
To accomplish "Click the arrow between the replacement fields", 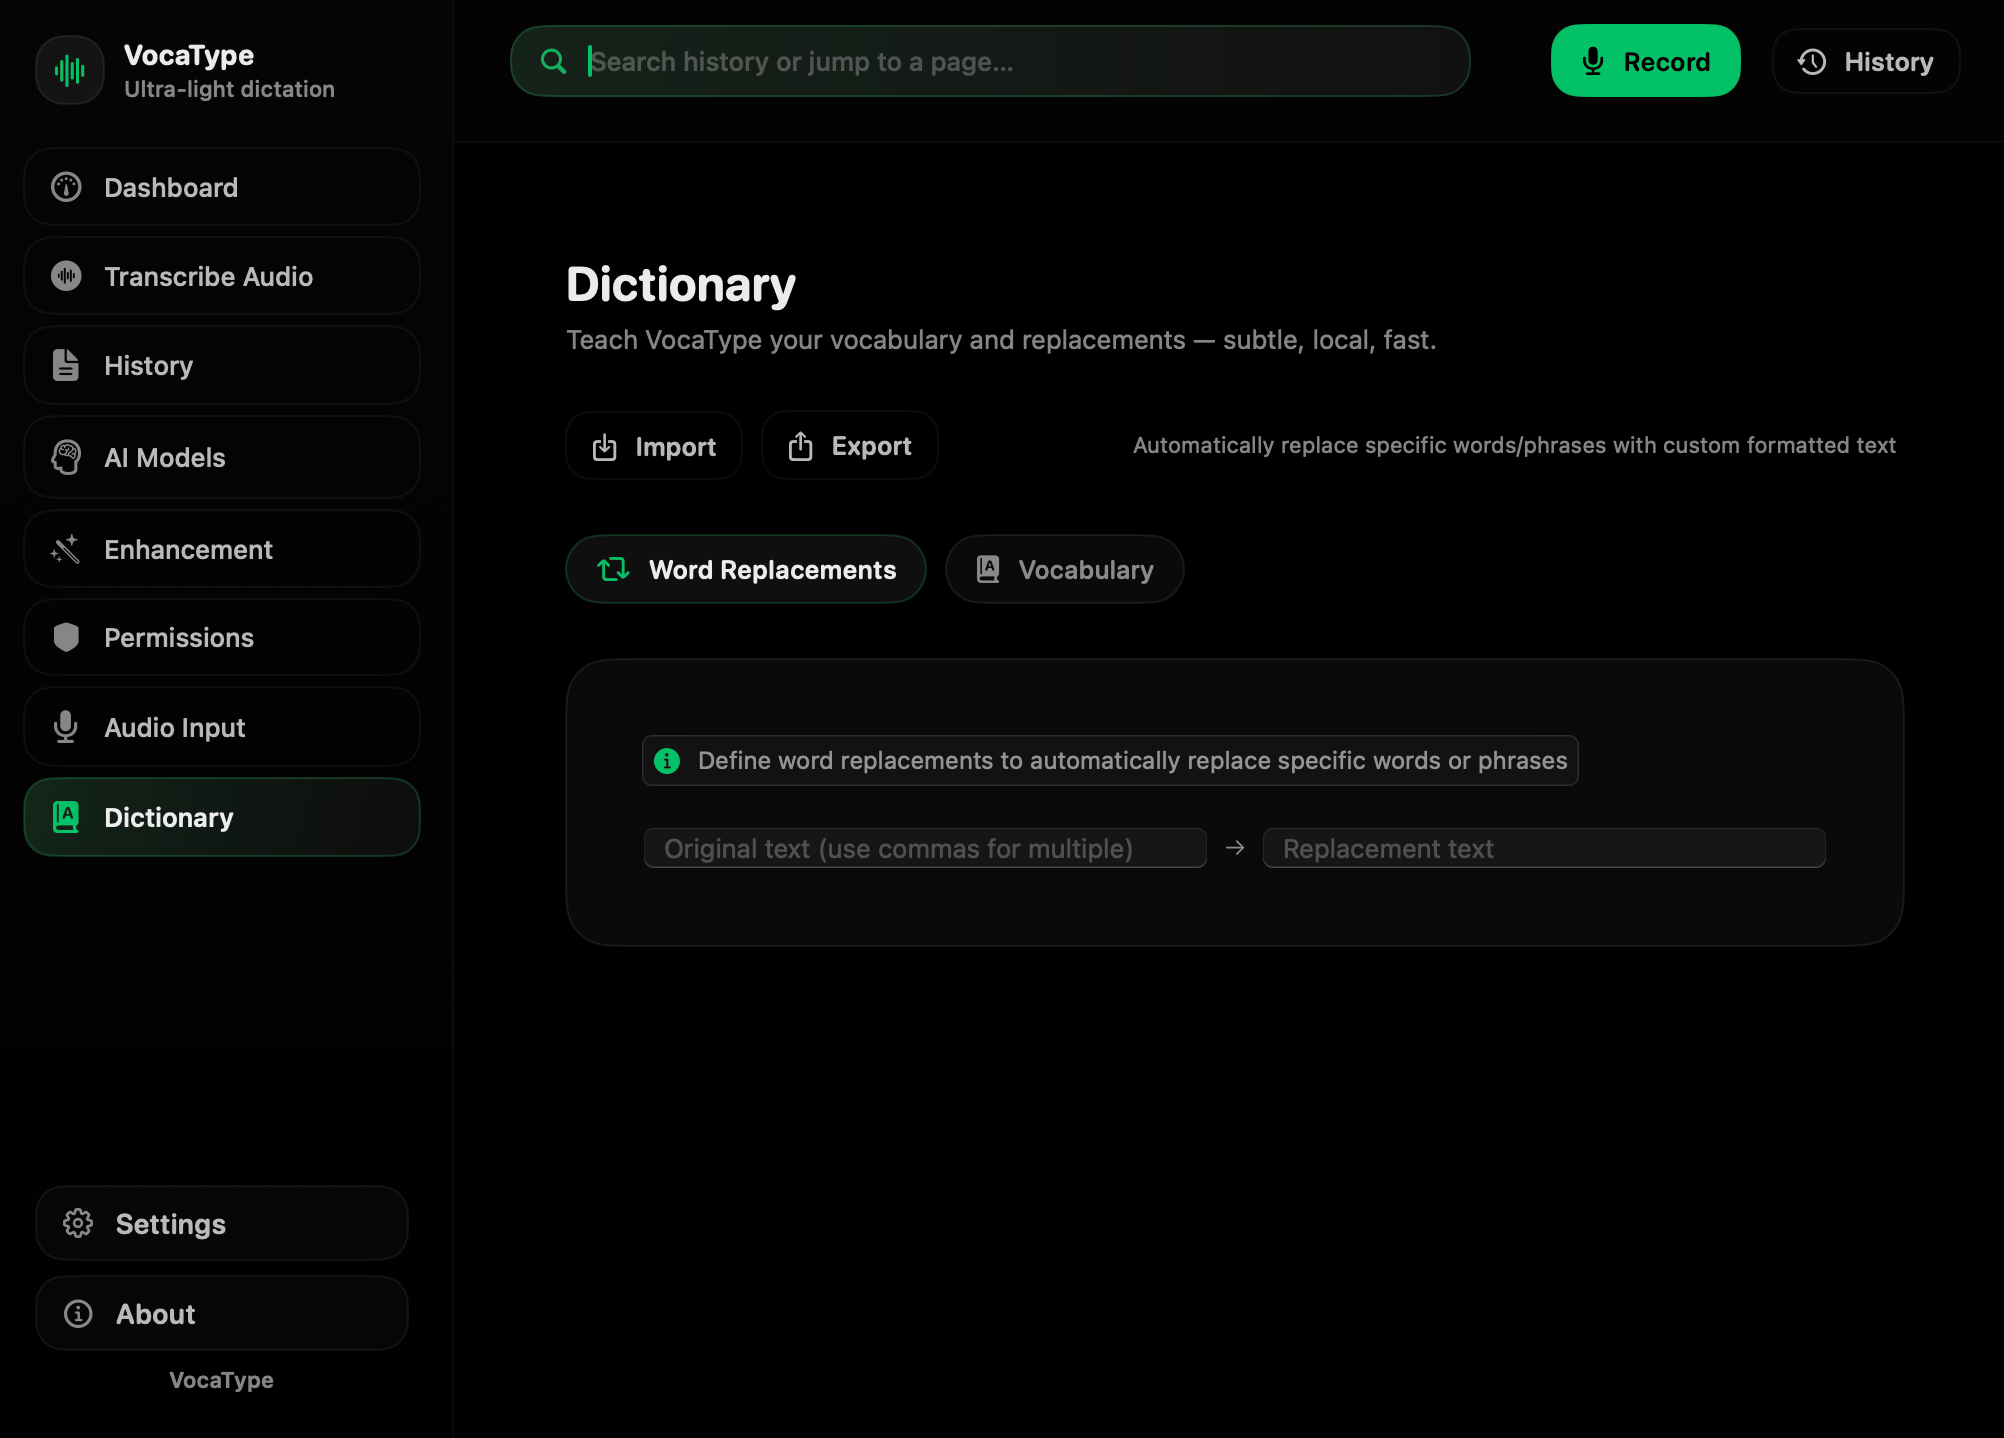I will tap(1235, 848).
